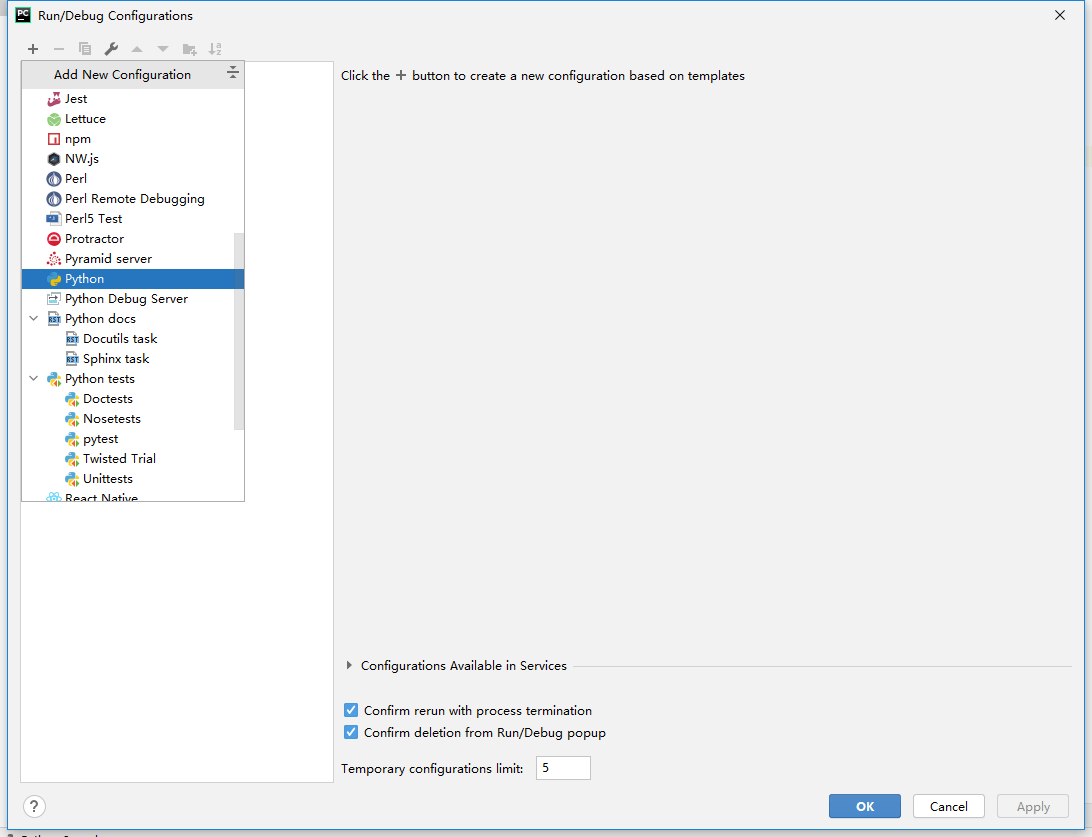Select the pytest entry

[133, 439]
